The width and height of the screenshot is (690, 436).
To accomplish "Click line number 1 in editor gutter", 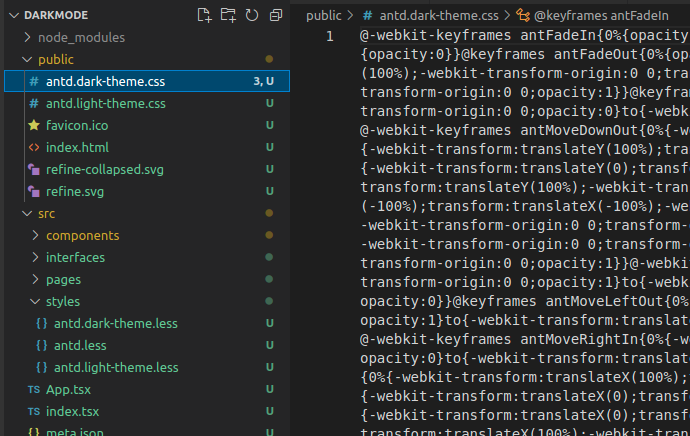I will point(330,36).
